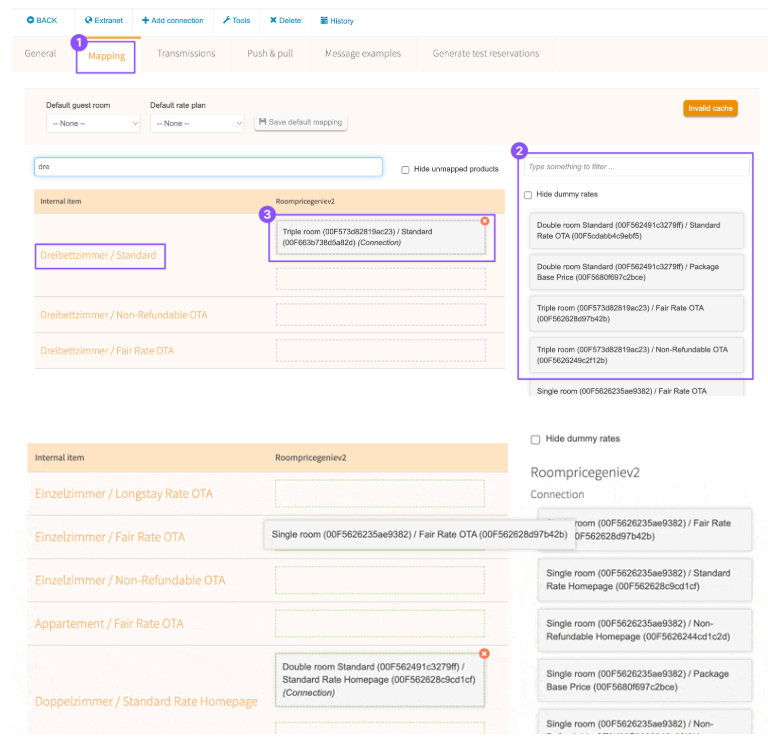Screen dimensions: 768x751
Task: Expand the Default rate plan dropdown
Action: 197,123
